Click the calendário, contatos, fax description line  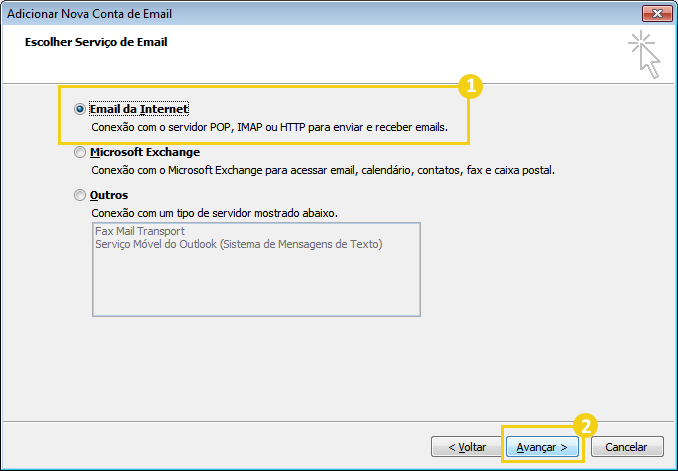point(322,171)
